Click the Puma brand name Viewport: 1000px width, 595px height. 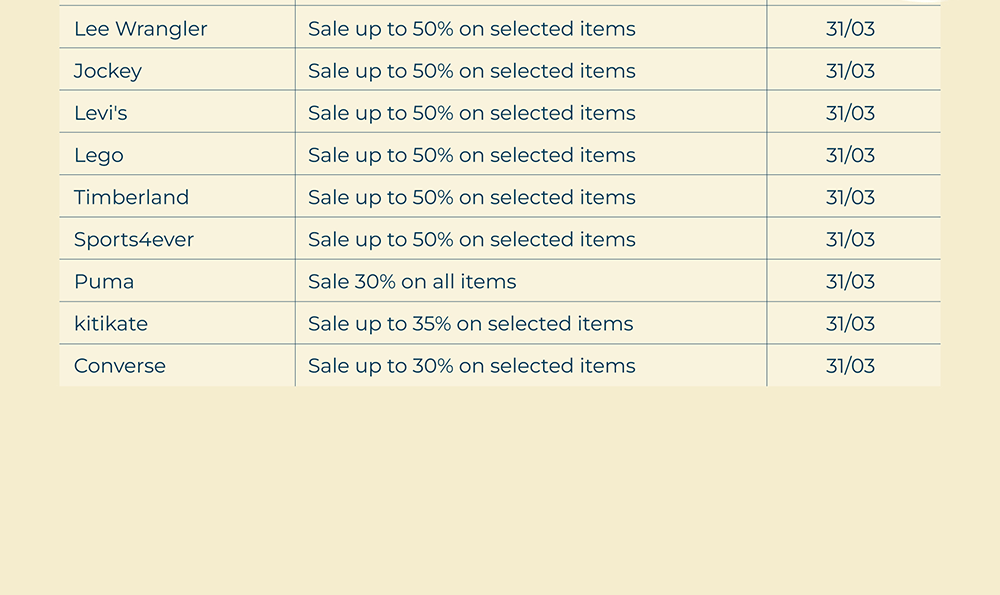(x=104, y=281)
